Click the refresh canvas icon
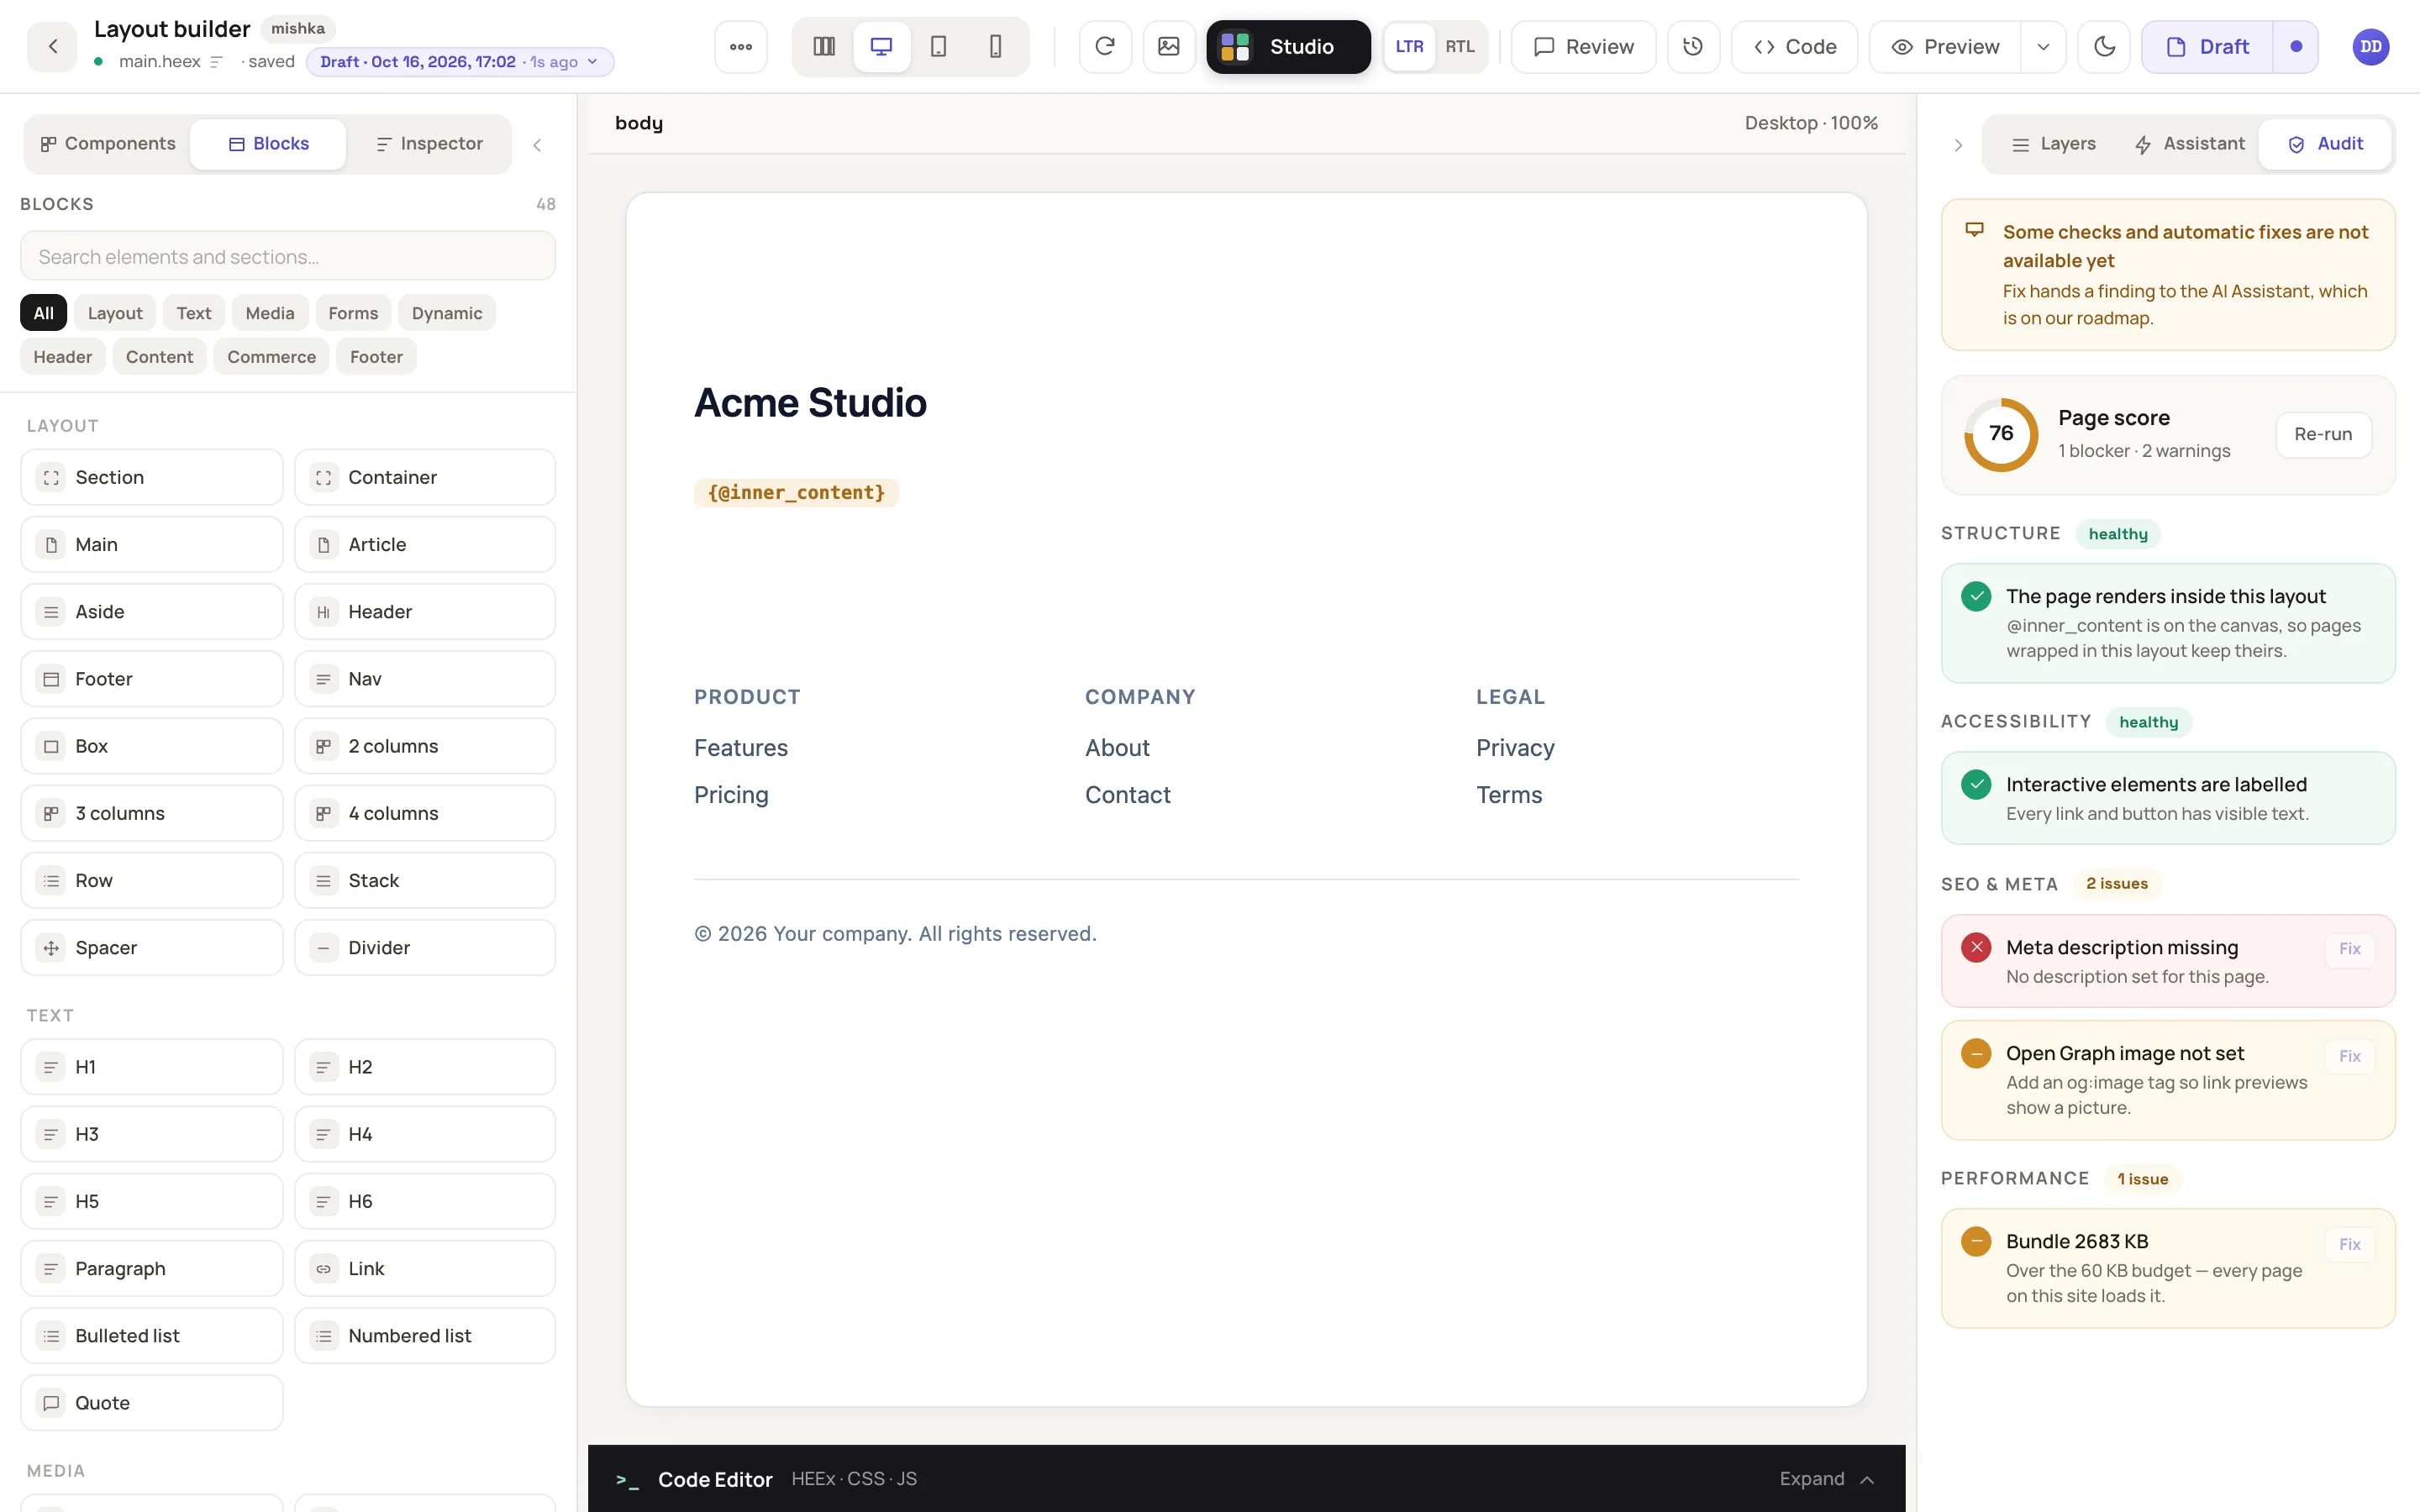2420x1512 pixels. (x=1105, y=46)
